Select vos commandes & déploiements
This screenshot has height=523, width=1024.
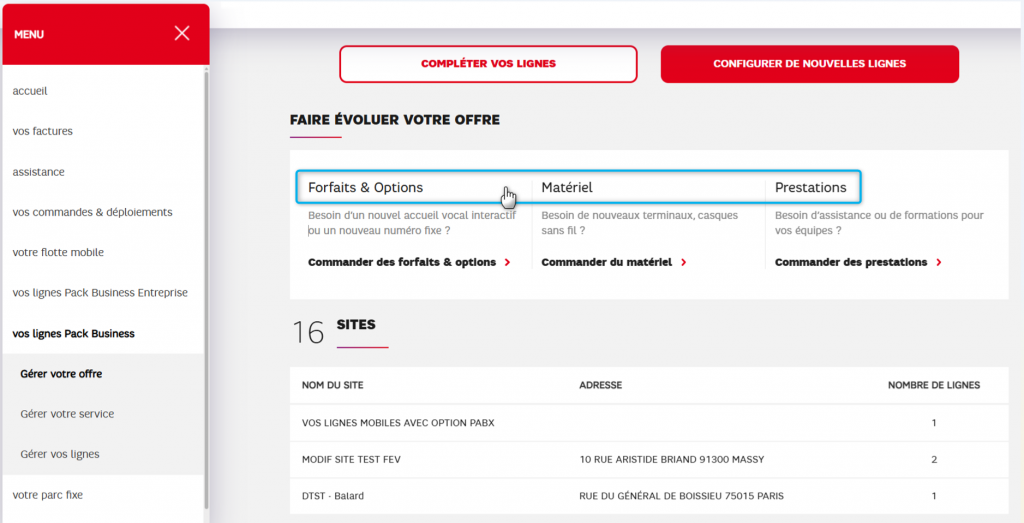click(x=92, y=212)
